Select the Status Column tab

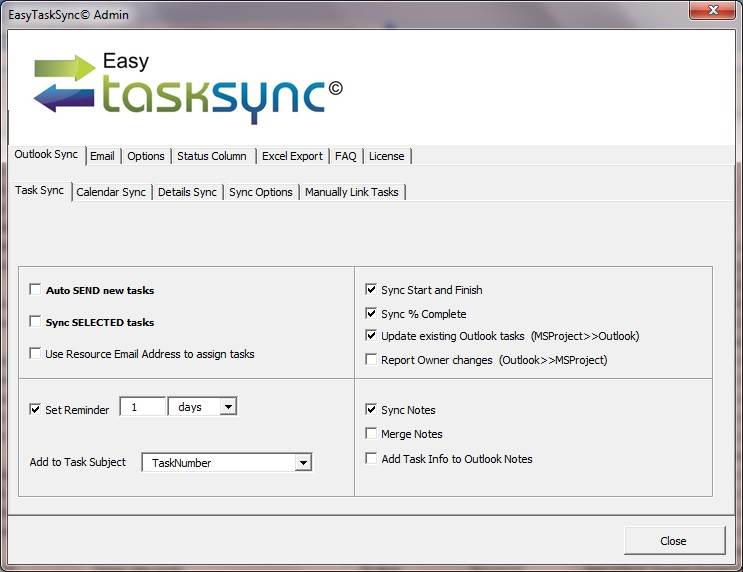click(x=212, y=156)
